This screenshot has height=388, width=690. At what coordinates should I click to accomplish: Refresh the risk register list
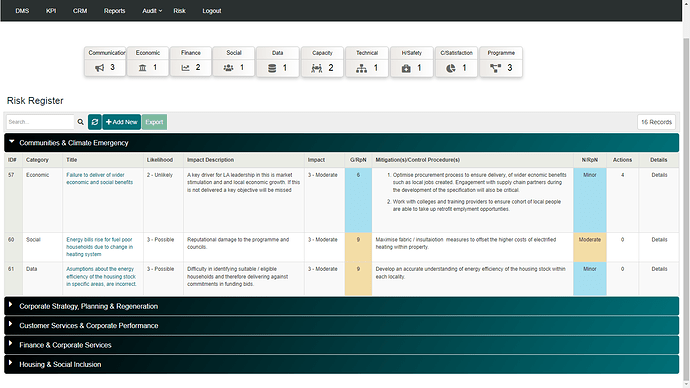pyautogui.click(x=95, y=122)
